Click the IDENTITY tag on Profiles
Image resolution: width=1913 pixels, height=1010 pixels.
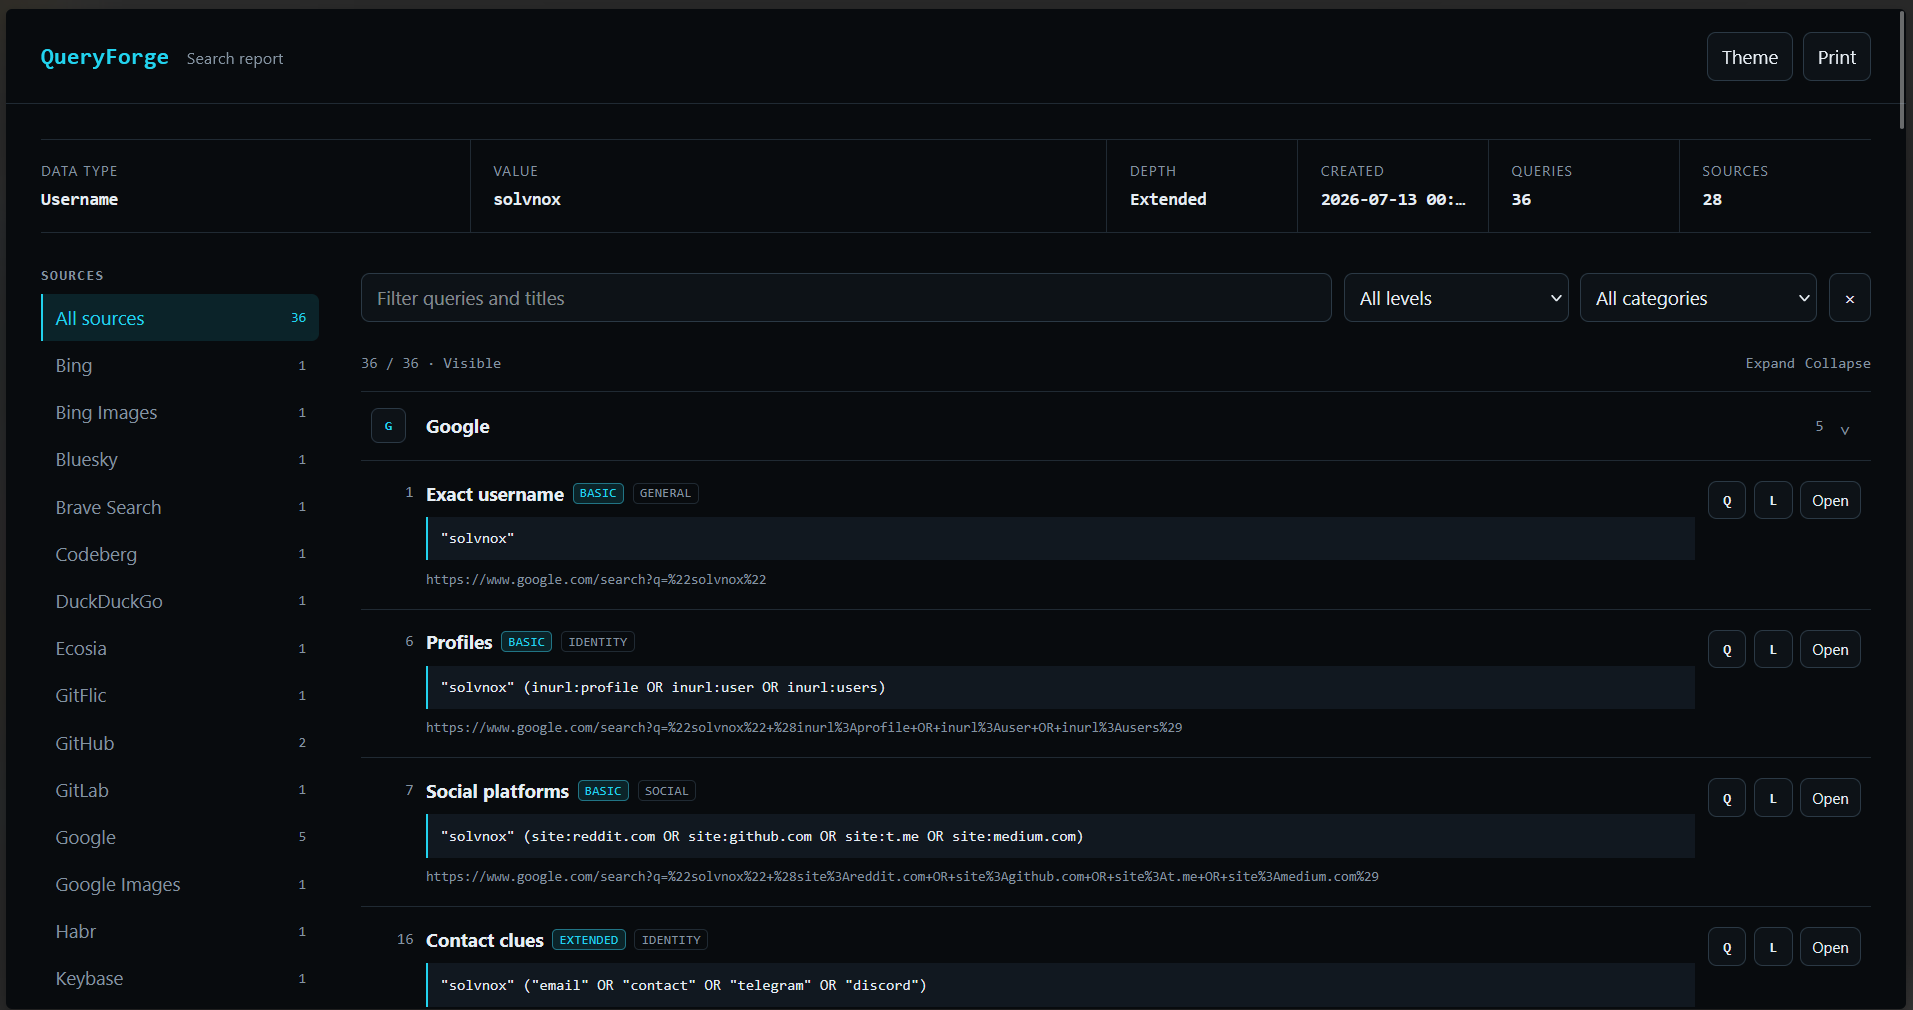tap(598, 642)
